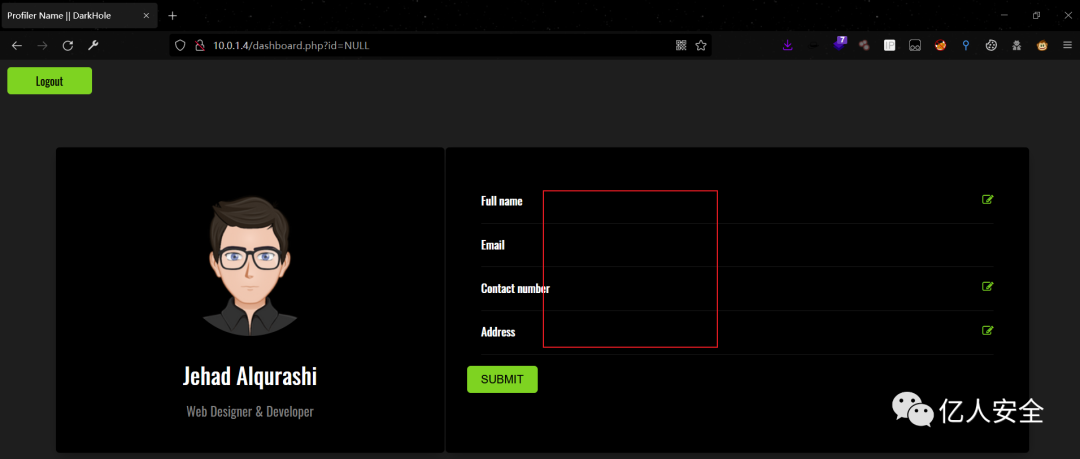Open the cookie editor extension icon
The image size is (1080, 459).
point(991,45)
